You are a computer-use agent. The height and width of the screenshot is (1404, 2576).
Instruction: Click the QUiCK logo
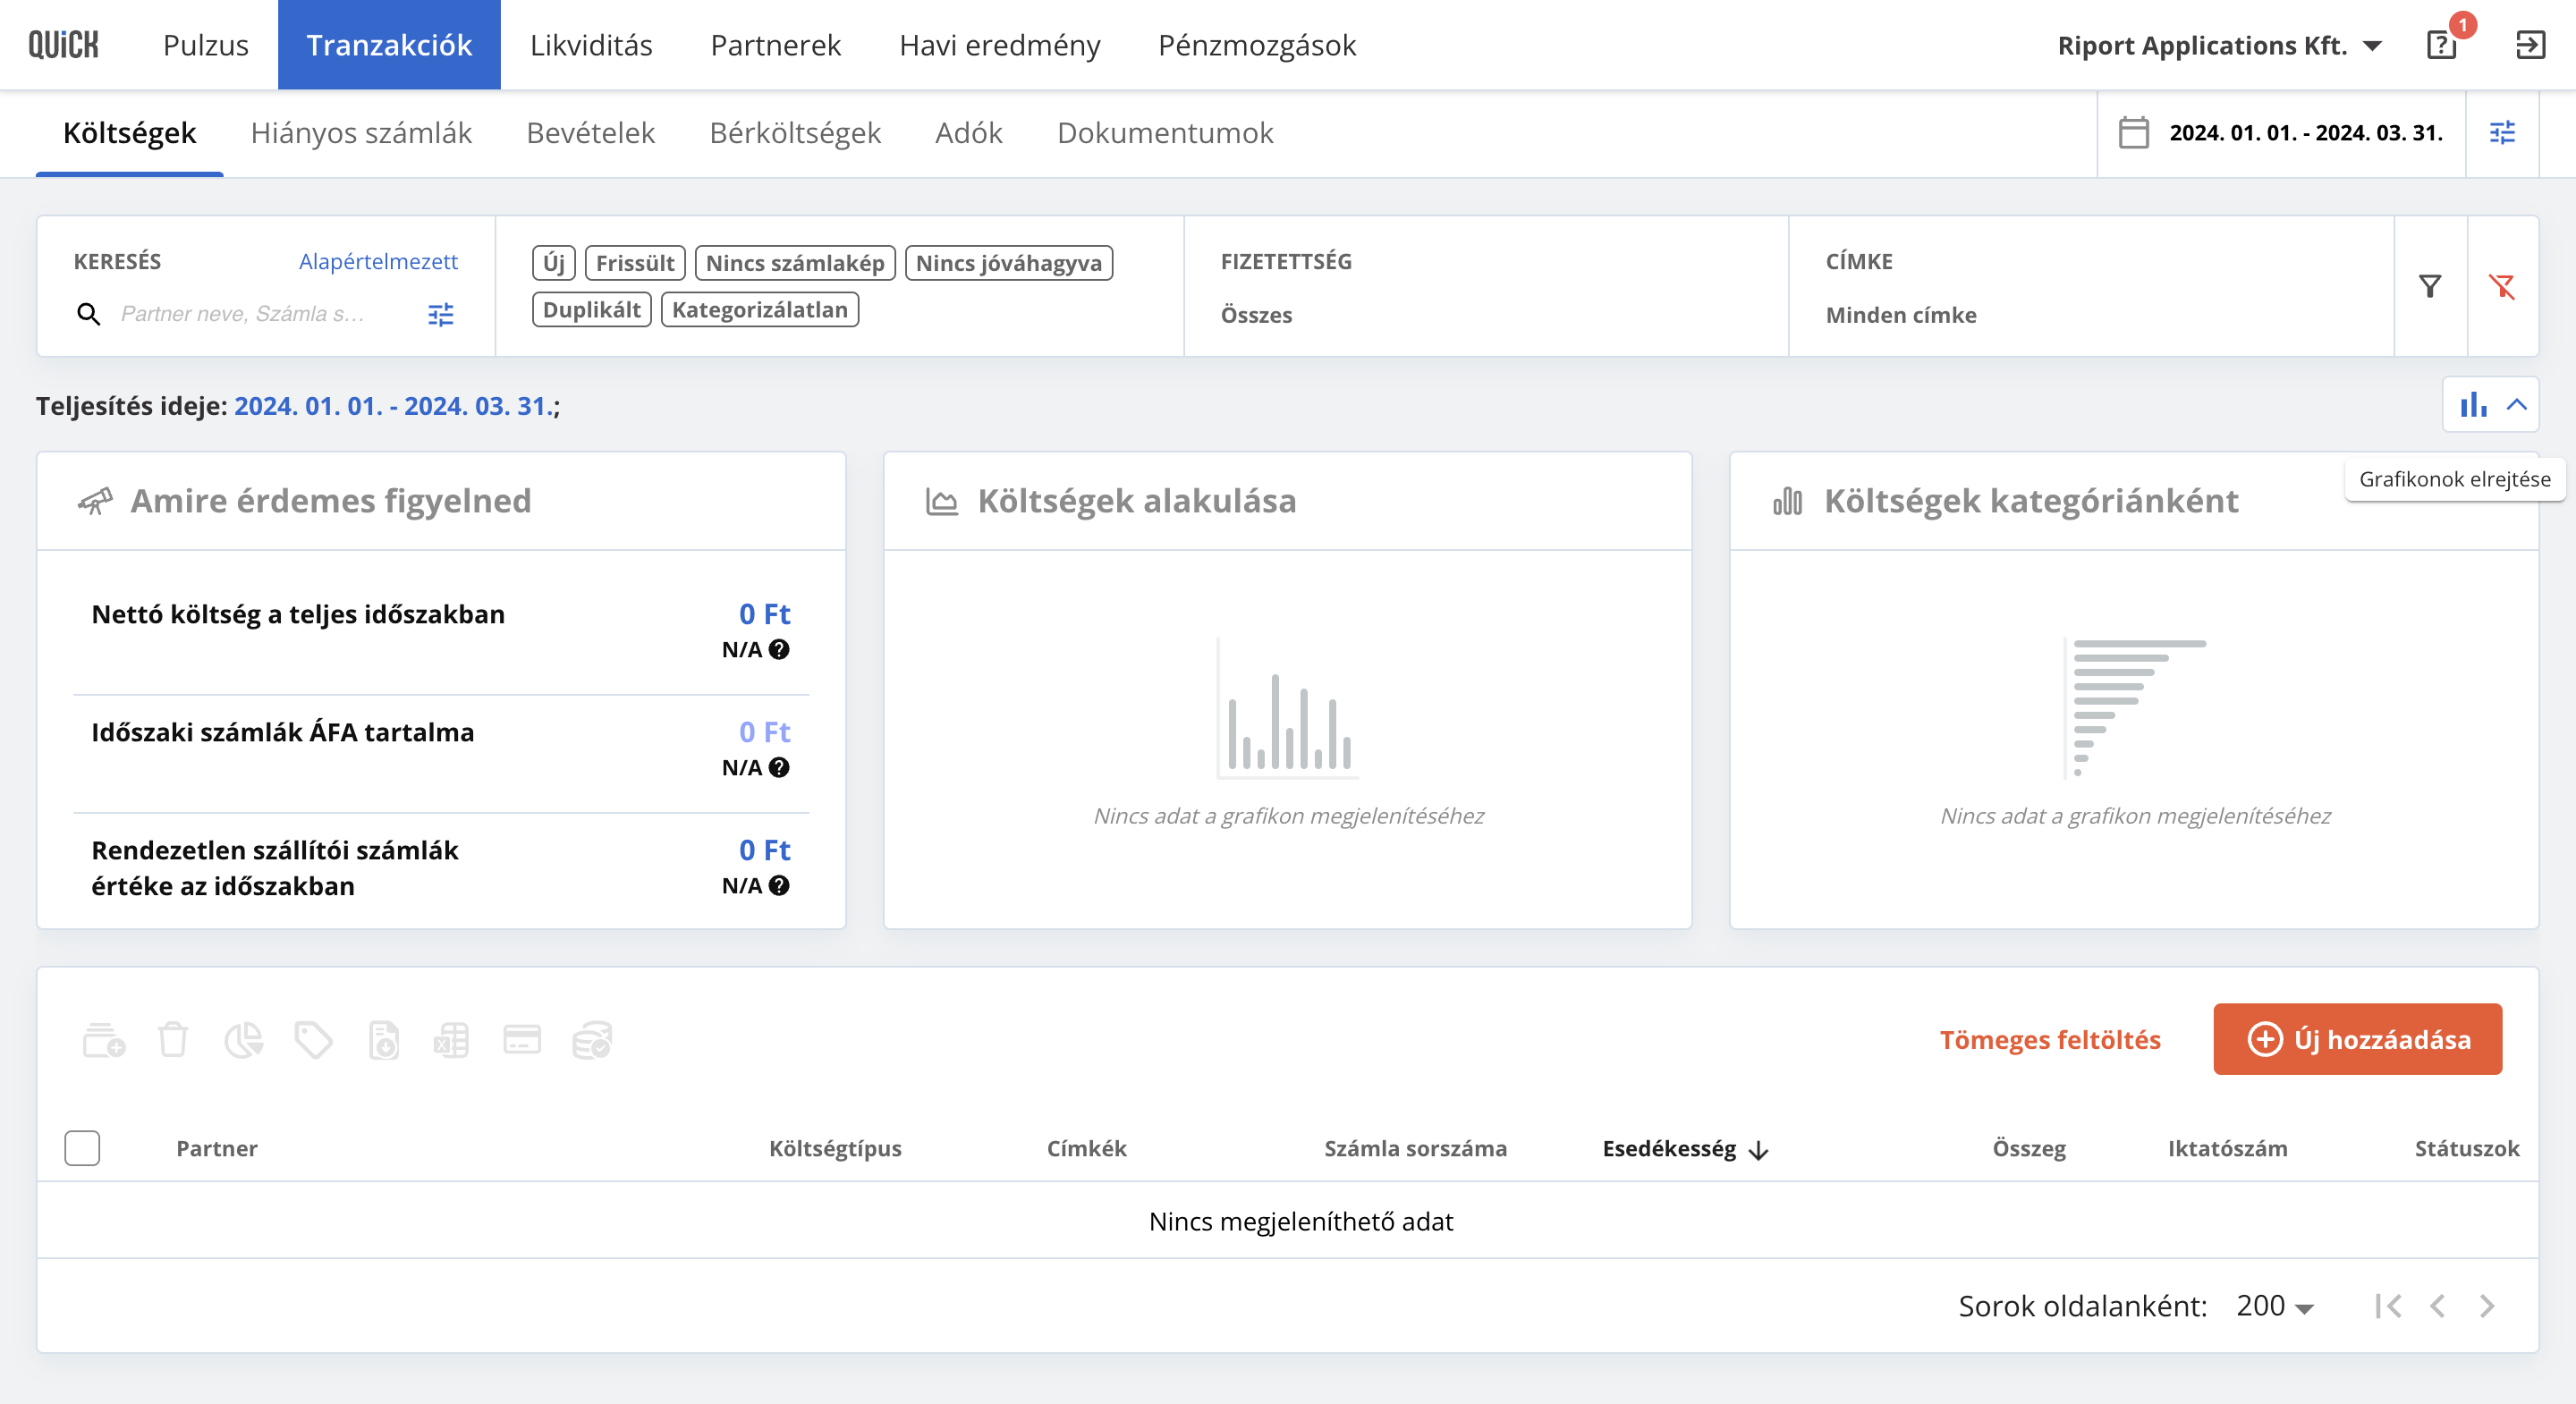(x=63, y=45)
